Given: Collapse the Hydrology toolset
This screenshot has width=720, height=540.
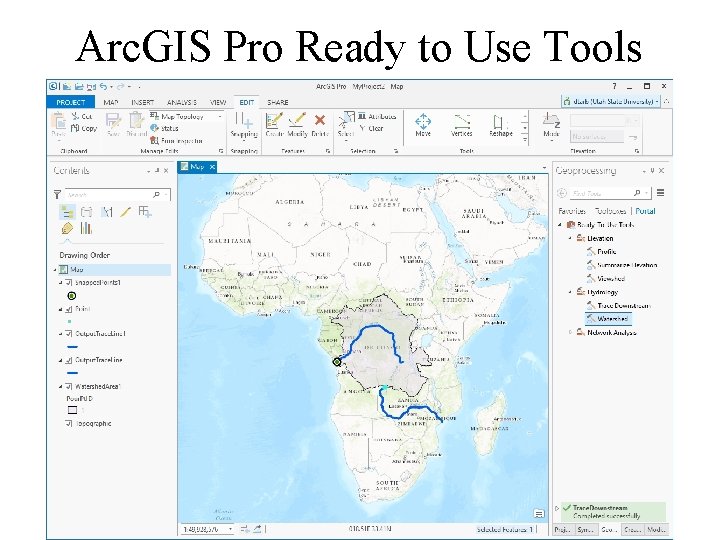Looking at the screenshot, I should click(570, 292).
